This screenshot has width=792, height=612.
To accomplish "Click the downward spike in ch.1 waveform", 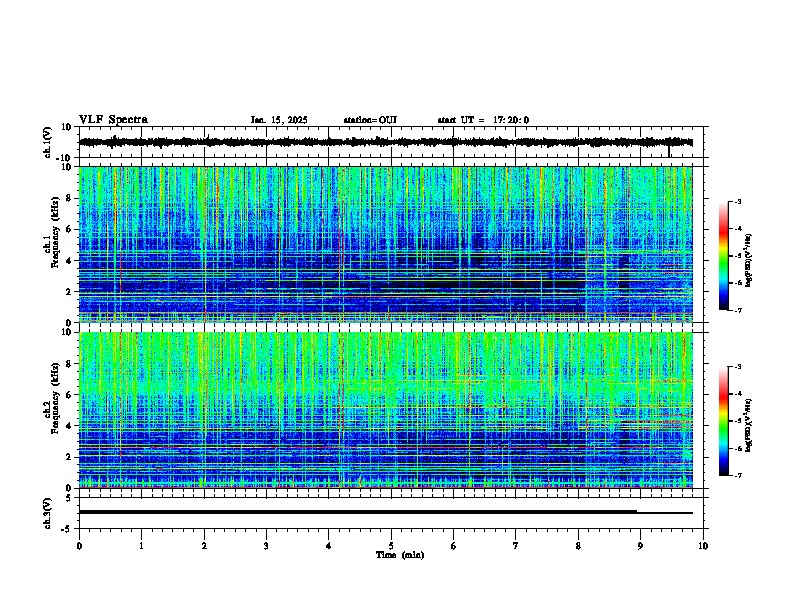I will tap(669, 150).
